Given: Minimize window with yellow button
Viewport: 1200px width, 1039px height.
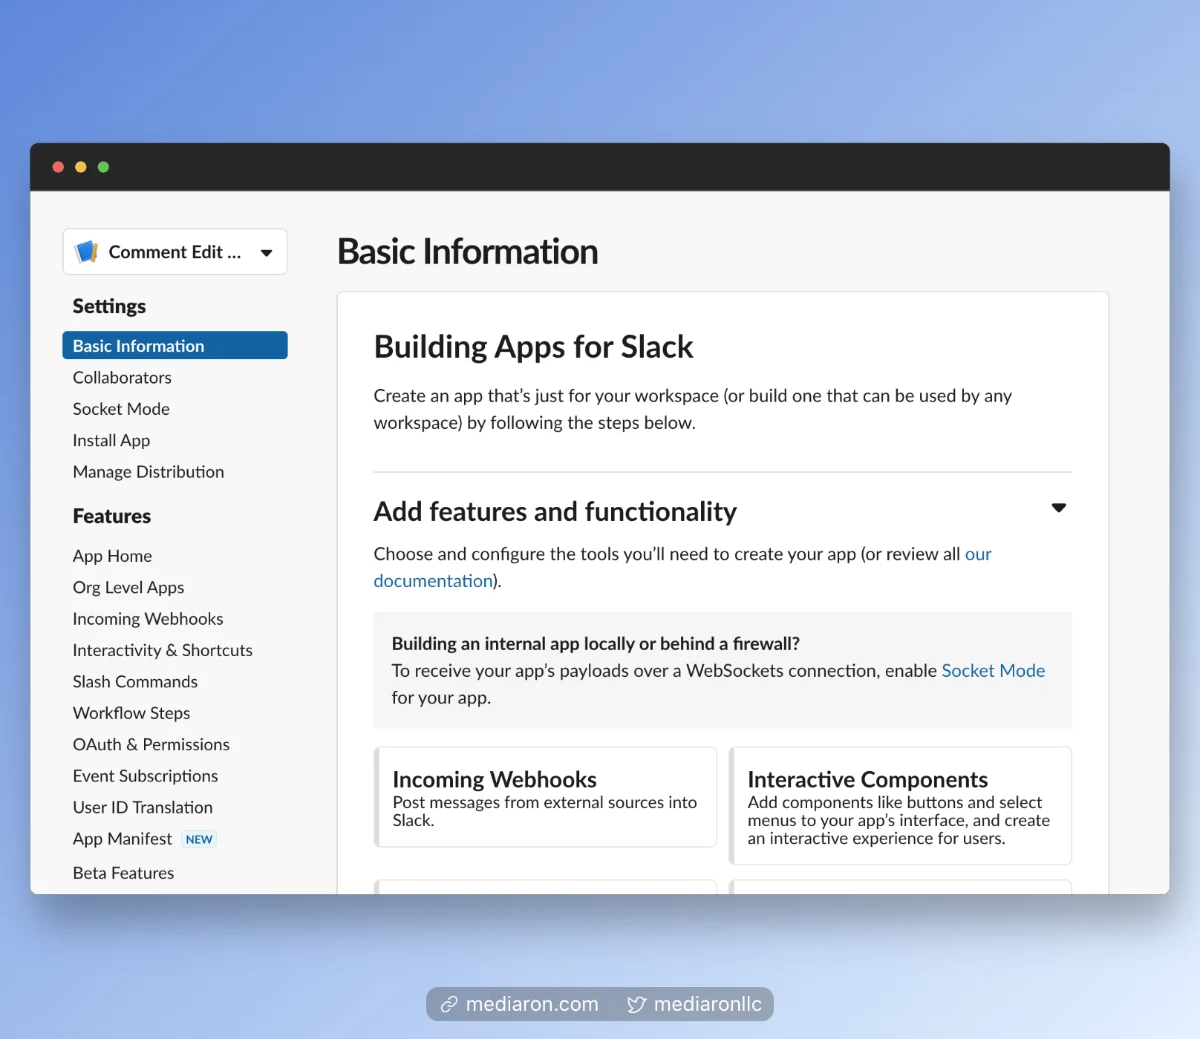Looking at the screenshot, I should (x=81, y=167).
